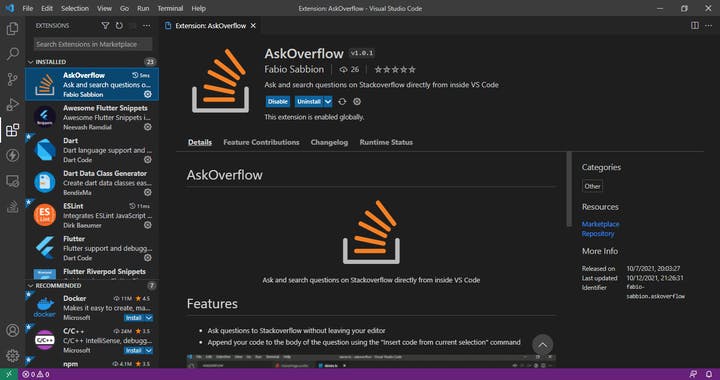Open the Remote Explorer view icon
The image size is (720, 380).
(x=12, y=181)
